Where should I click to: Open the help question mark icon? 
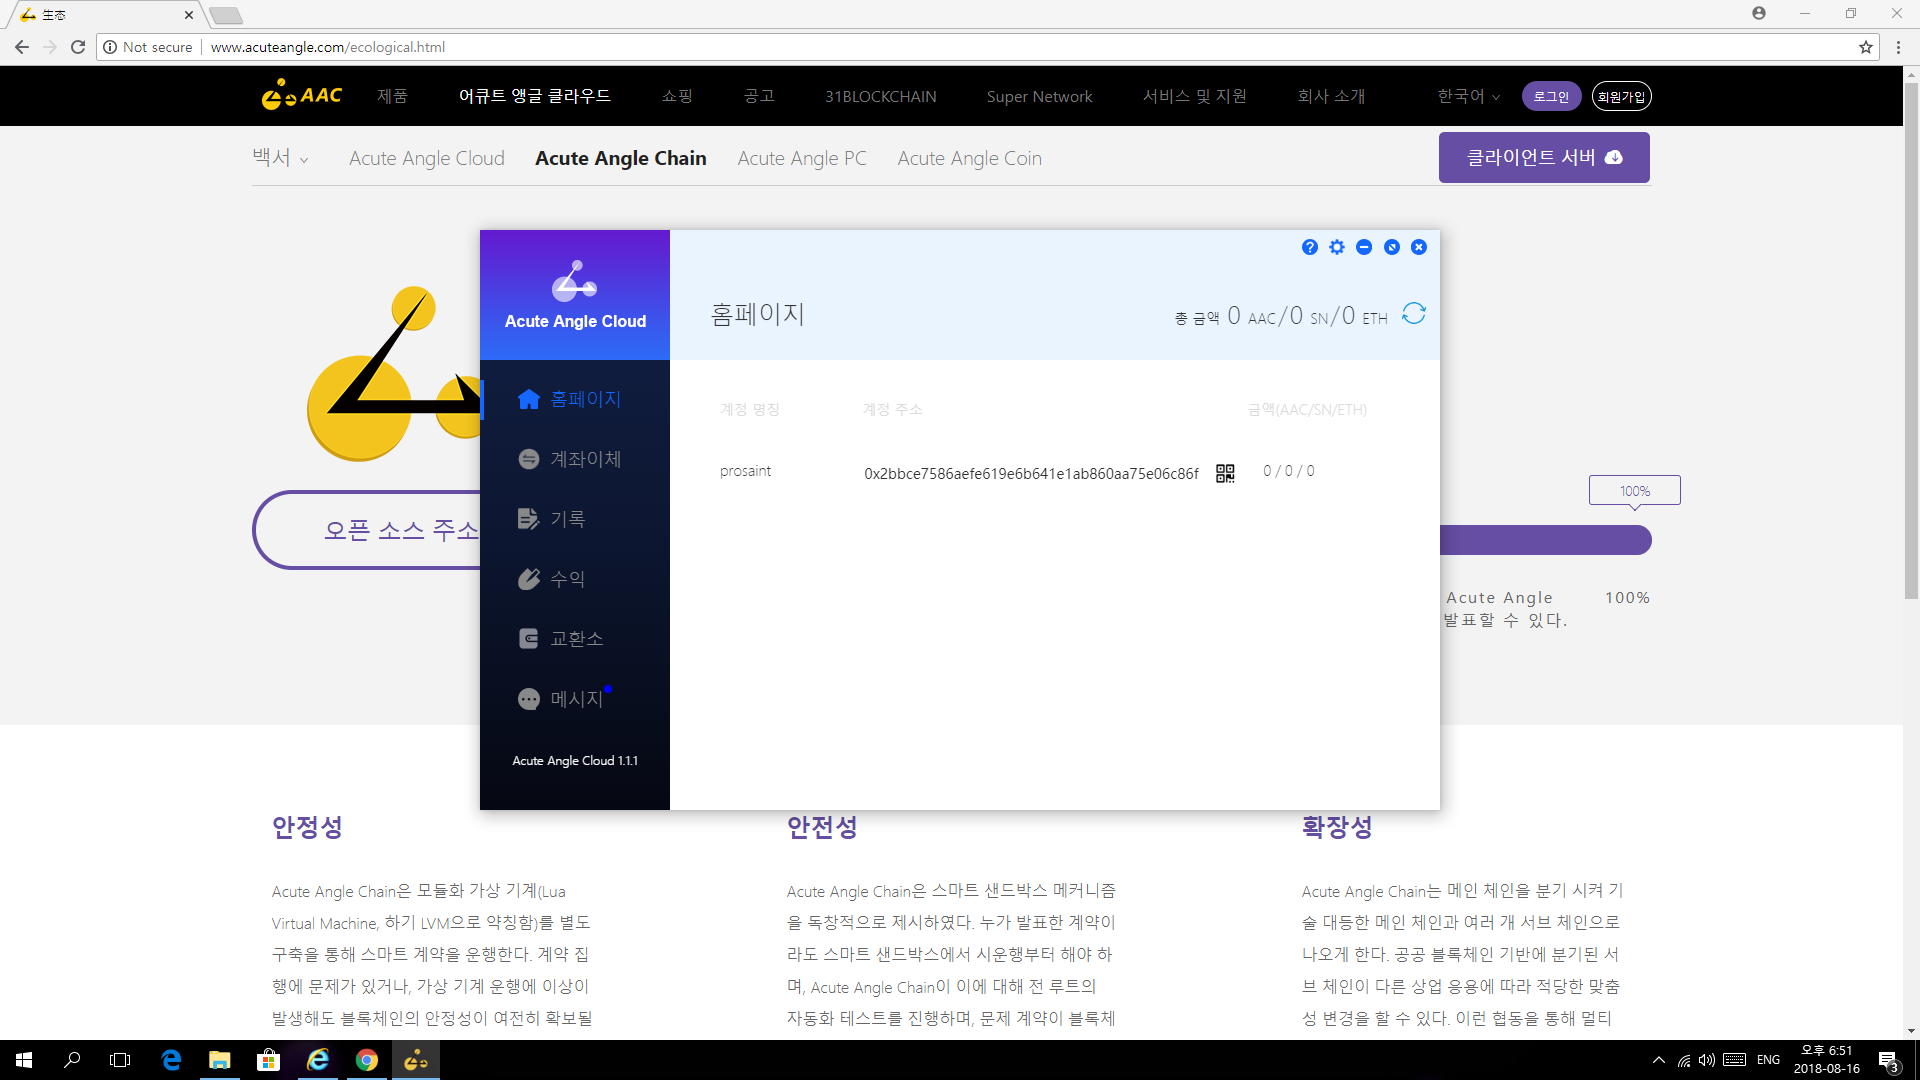tap(1310, 247)
